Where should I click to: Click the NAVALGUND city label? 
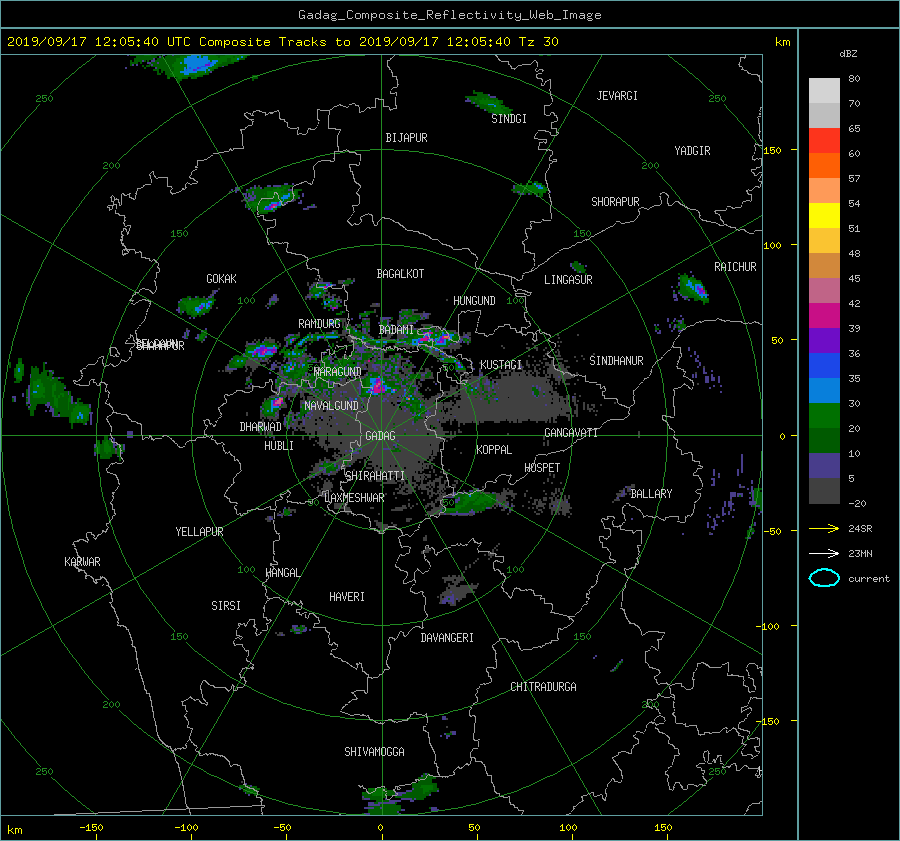(x=331, y=406)
